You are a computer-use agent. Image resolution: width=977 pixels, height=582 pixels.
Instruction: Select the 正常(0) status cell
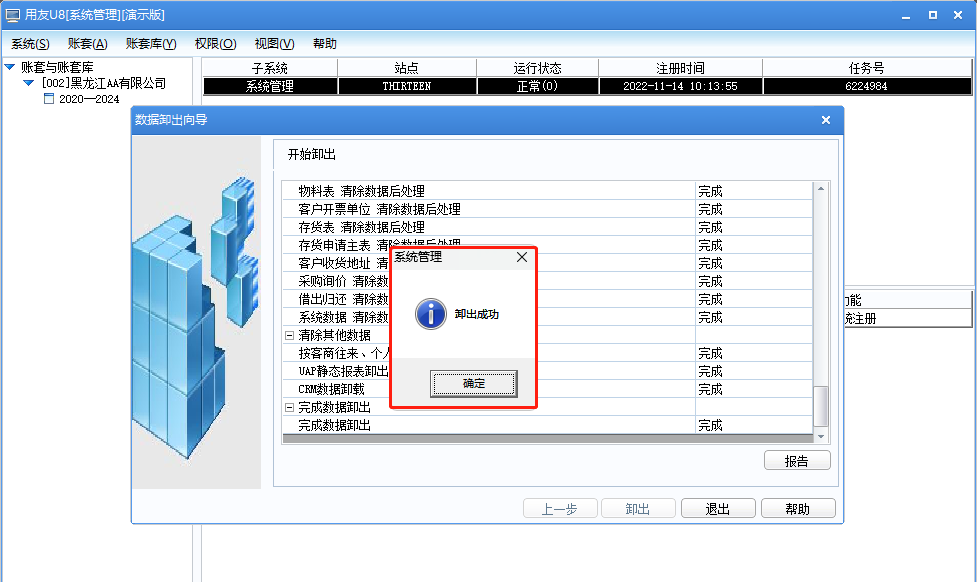[537, 86]
